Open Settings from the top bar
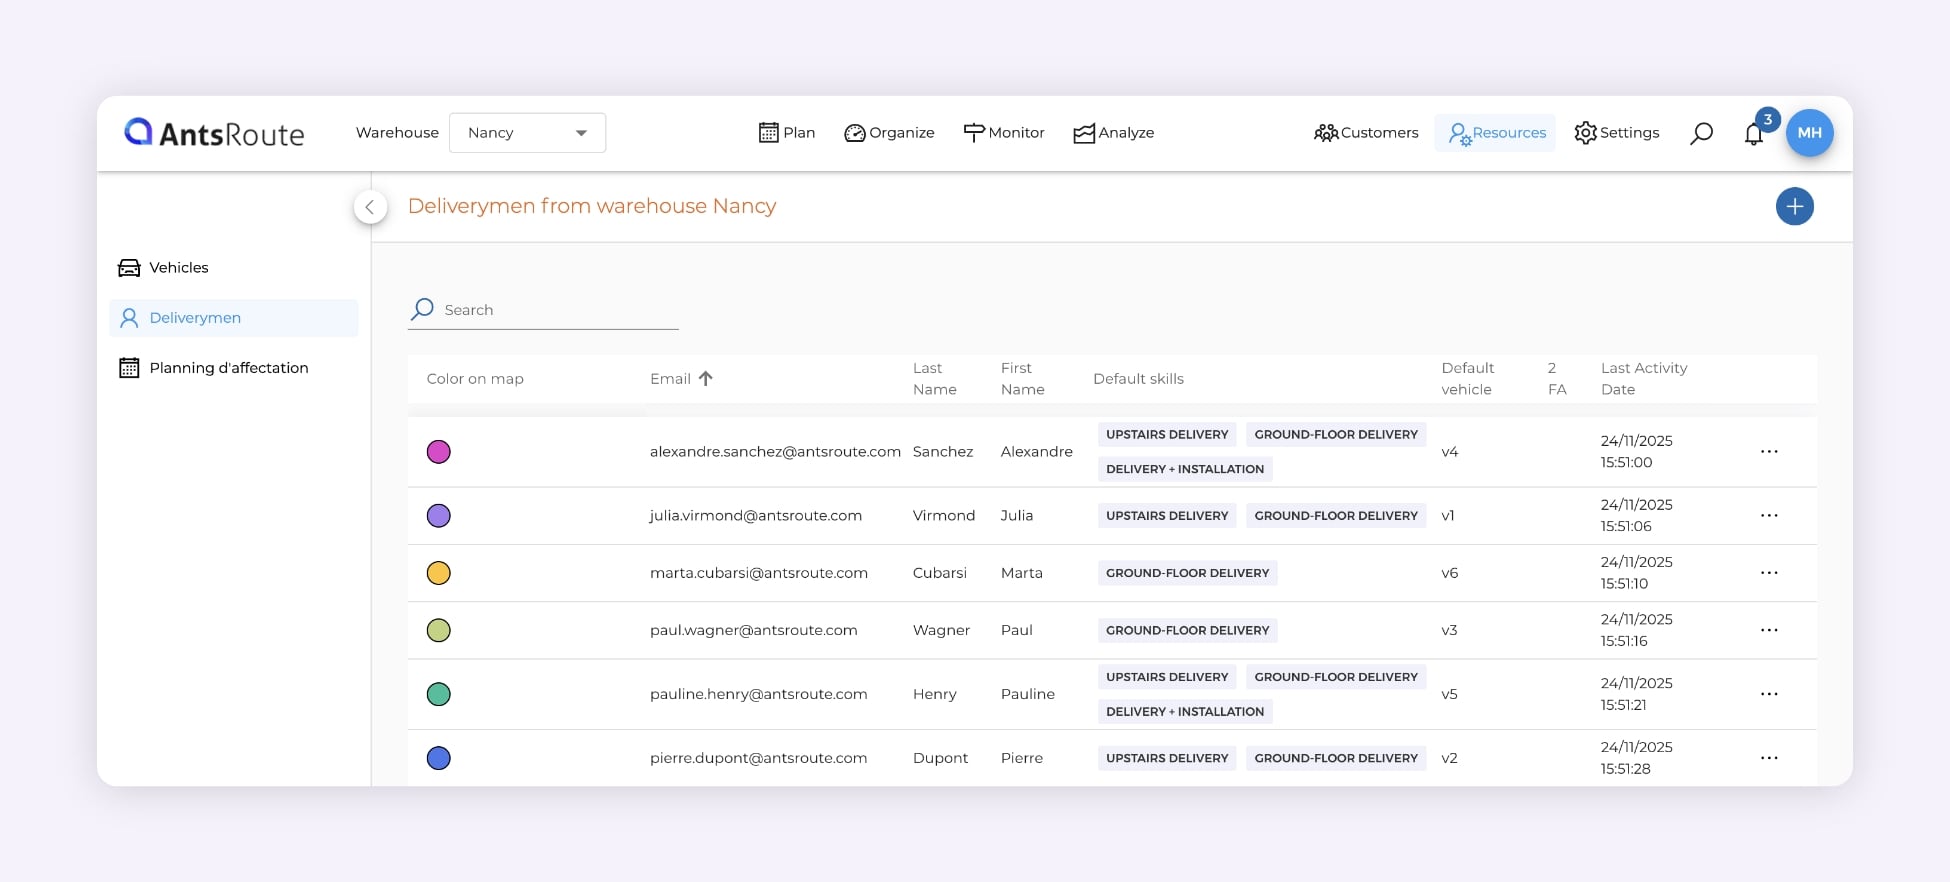This screenshot has height=882, width=1950. pos(1616,133)
